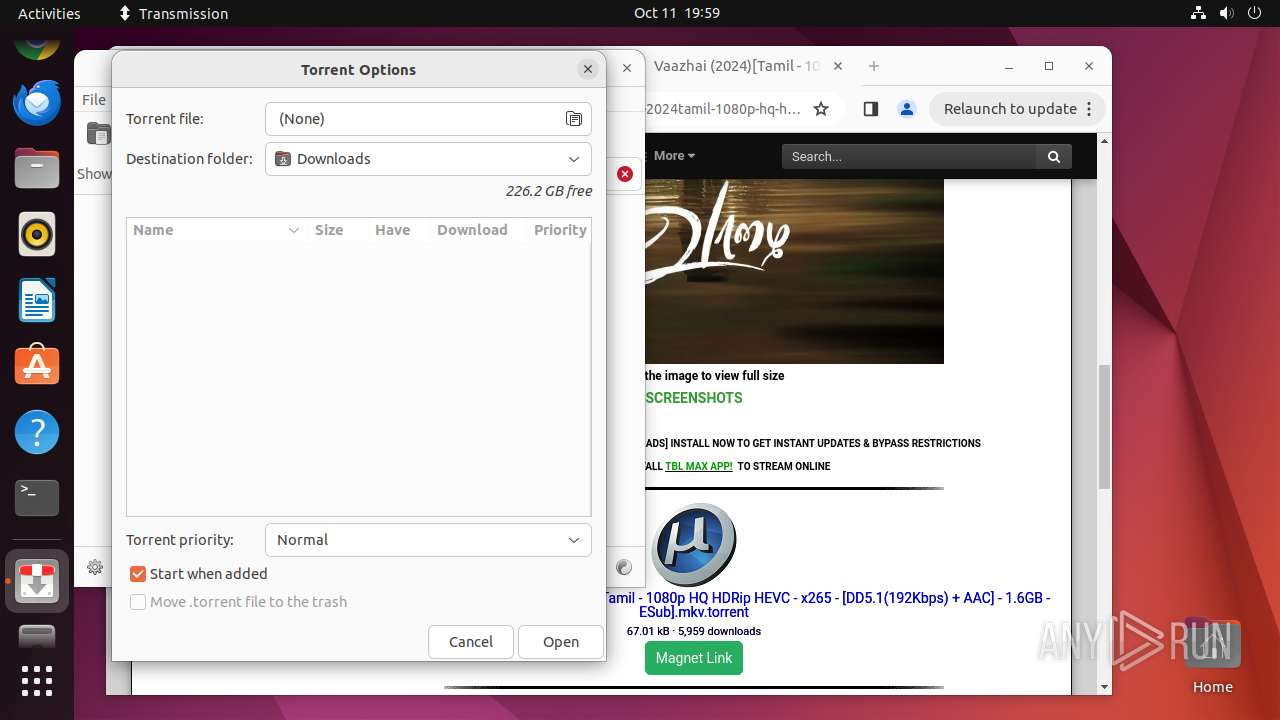The image size is (1280, 720).
Task: Bookmark this page with the star icon
Action: click(x=821, y=109)
